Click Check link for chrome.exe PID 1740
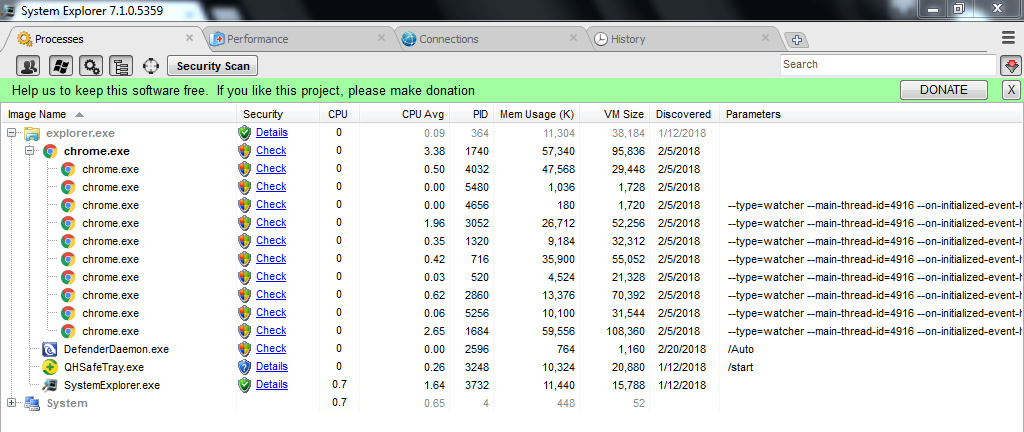This screenshot has height=432, width=1024. (x=271, y=151)
